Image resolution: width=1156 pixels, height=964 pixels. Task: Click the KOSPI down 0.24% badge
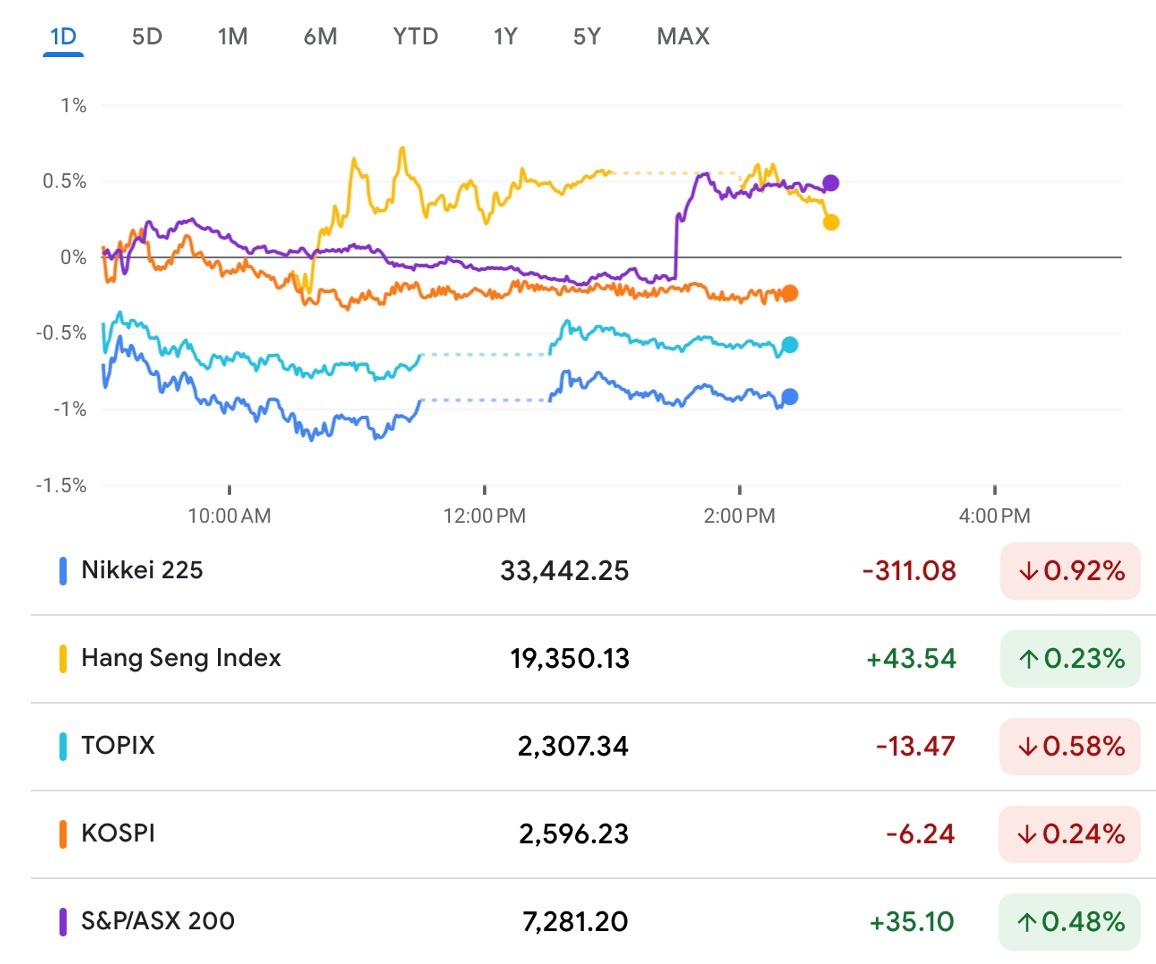pos(1070,834)
